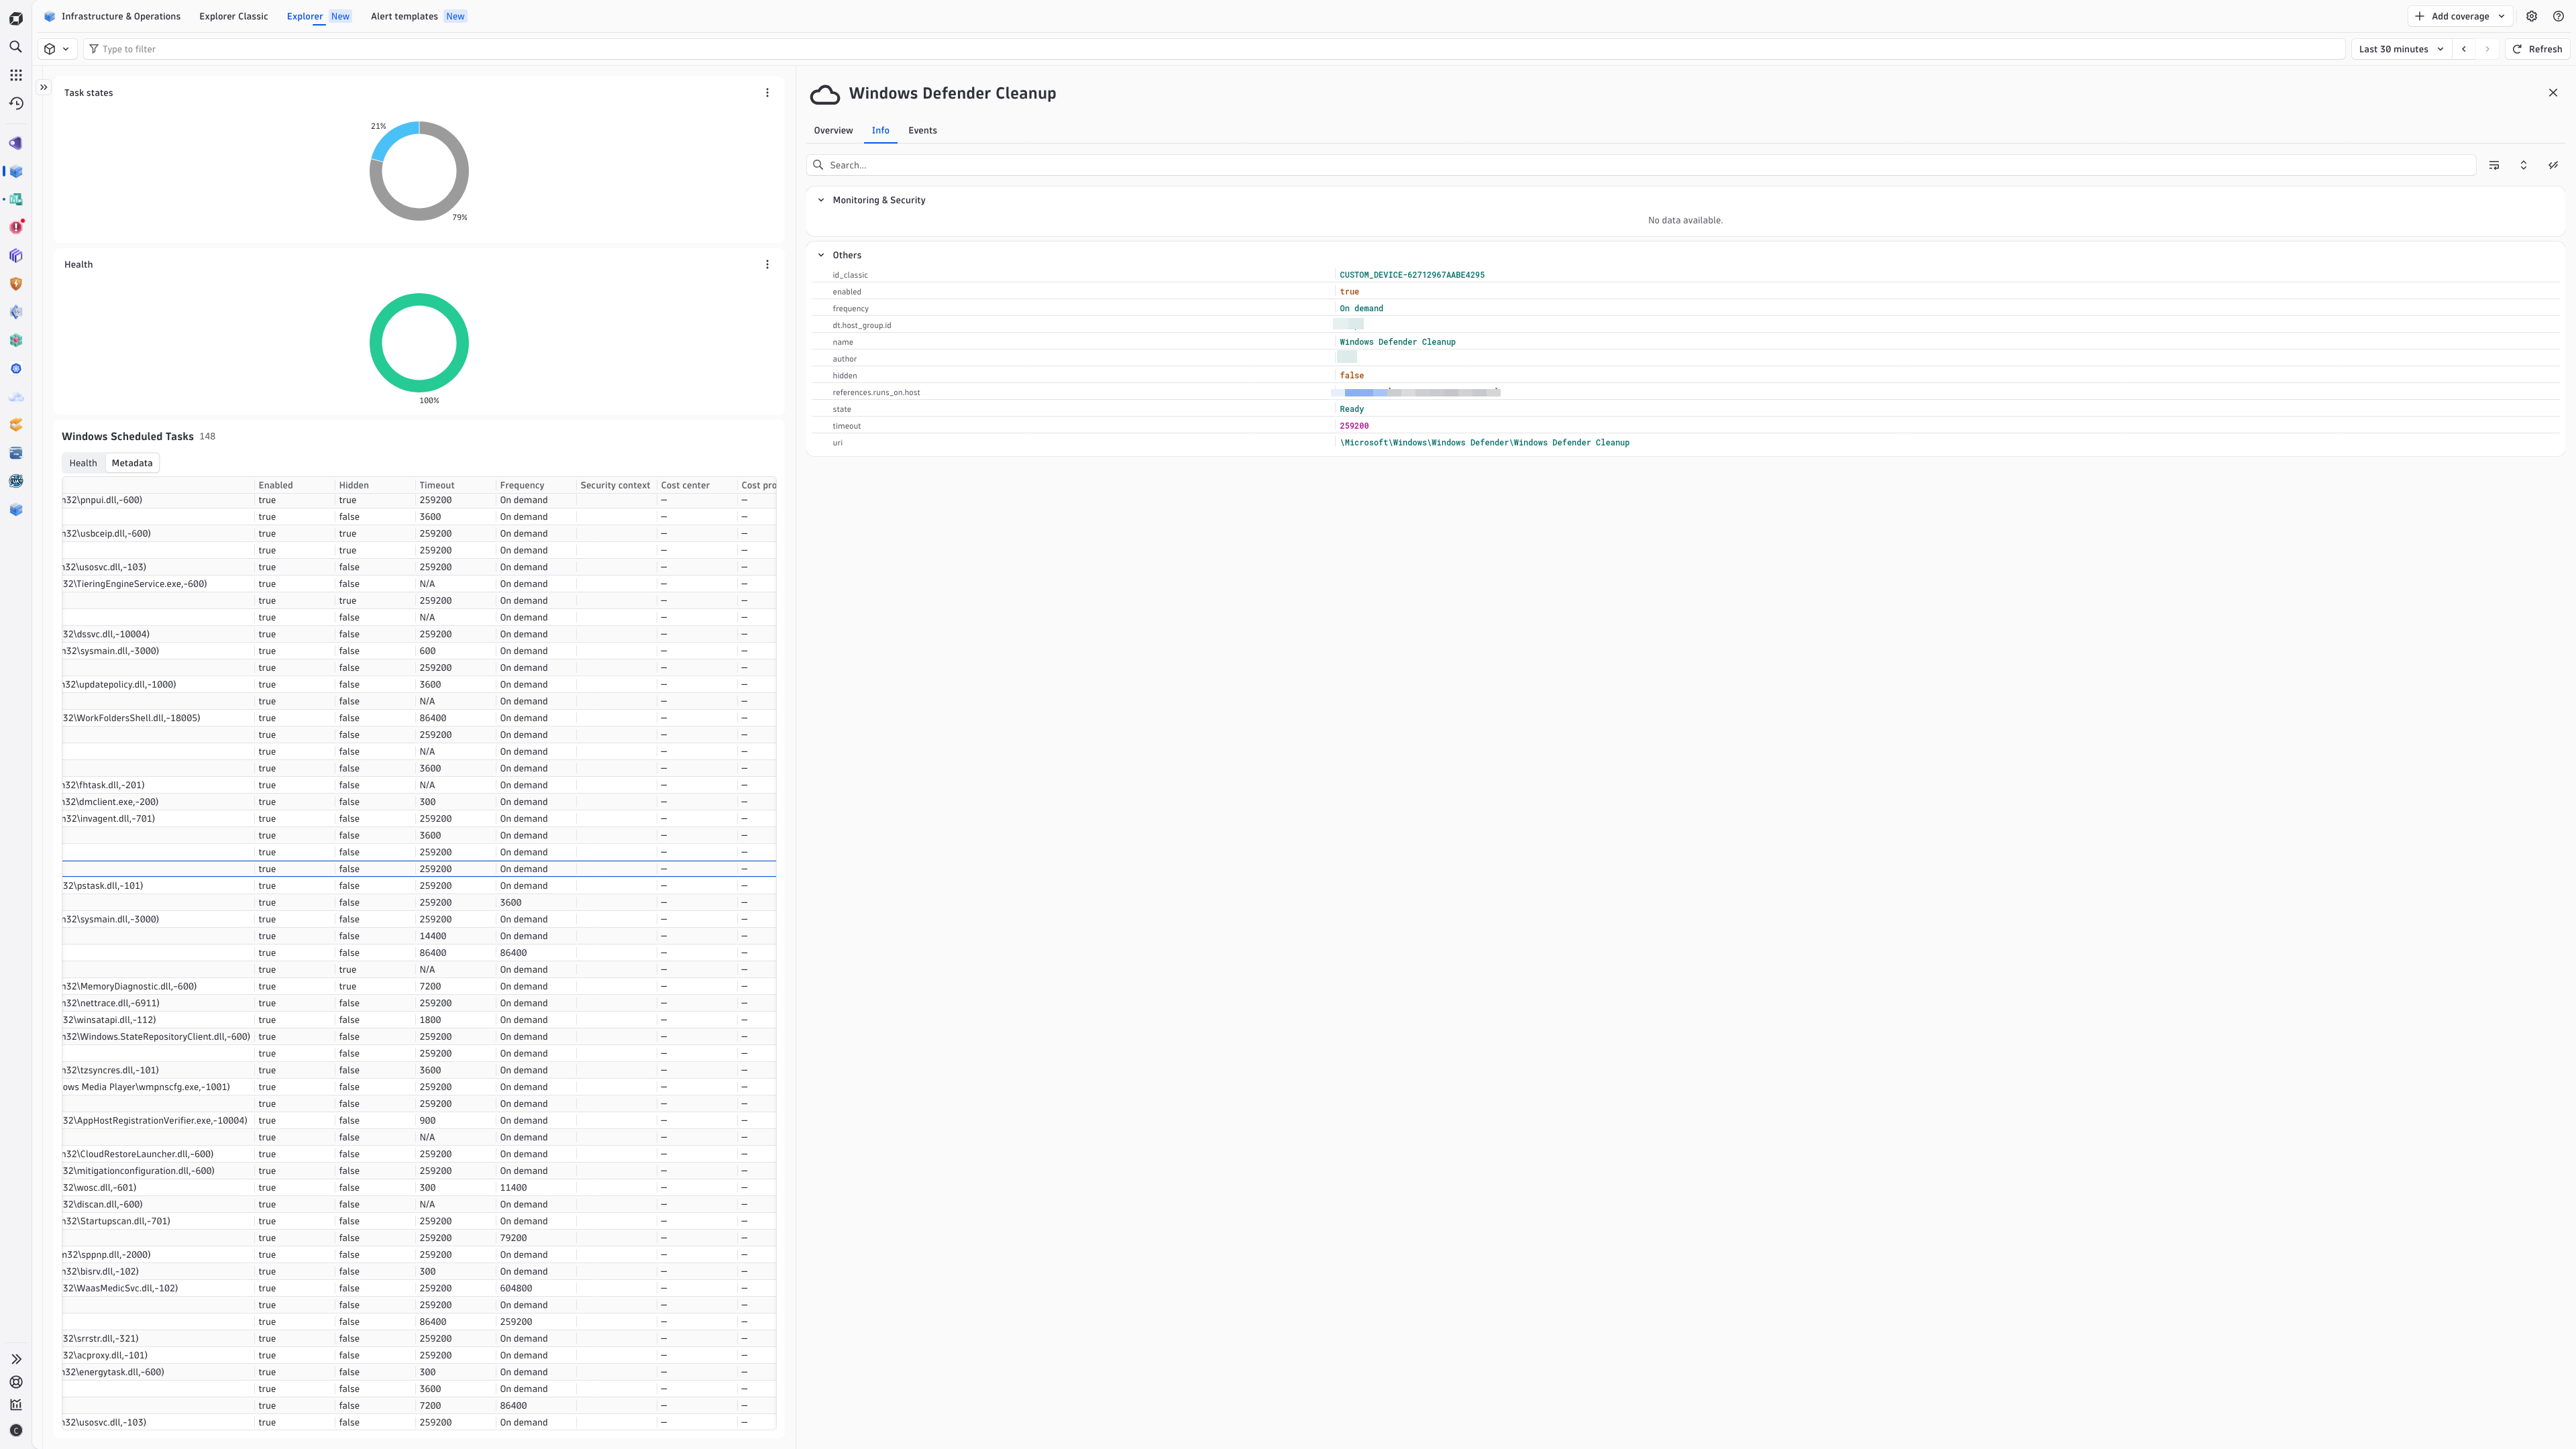Viewport: 2576px width, 1449px height.
Task: Open recently used history icon
Action: point(16,103)
